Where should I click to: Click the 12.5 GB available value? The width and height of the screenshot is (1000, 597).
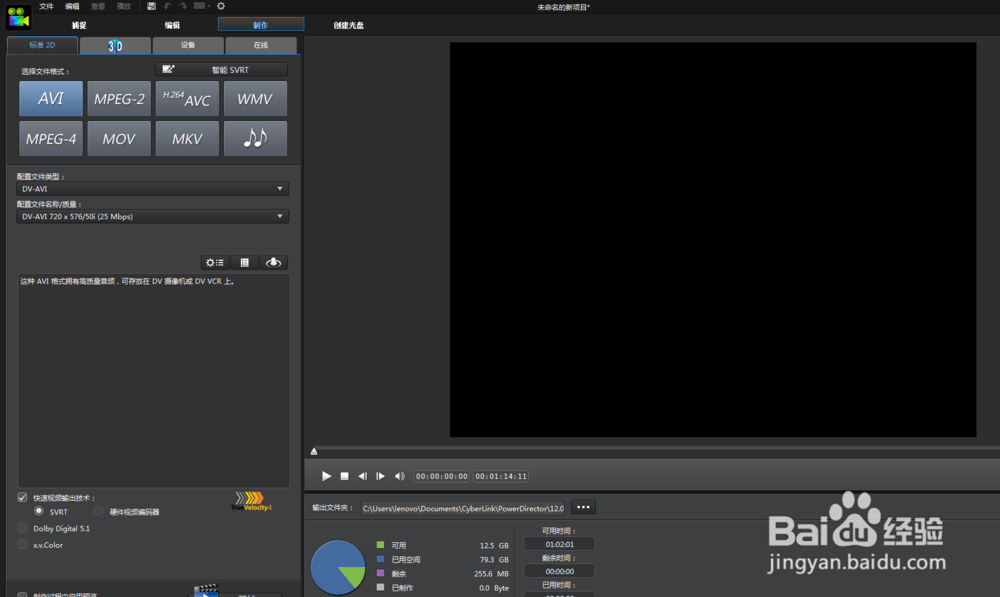[494, 545]
